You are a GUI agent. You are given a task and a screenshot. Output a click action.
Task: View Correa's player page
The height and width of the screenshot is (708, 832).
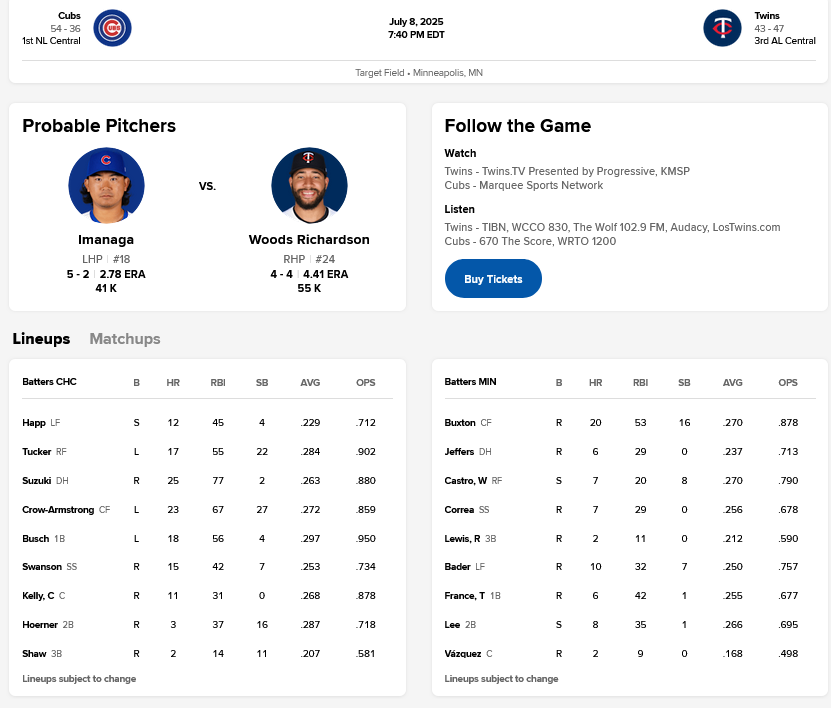(459, 510)
